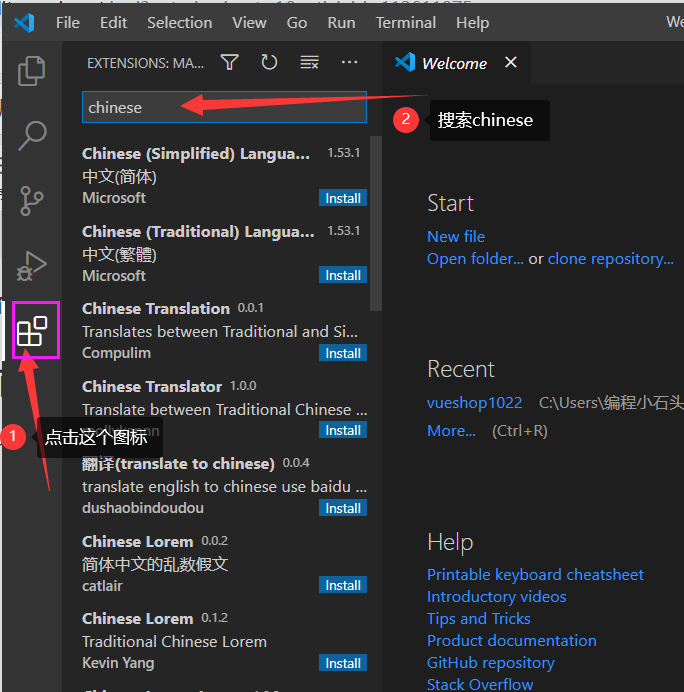
Task: Clear extensions search results icon
Action: [309, 62]
